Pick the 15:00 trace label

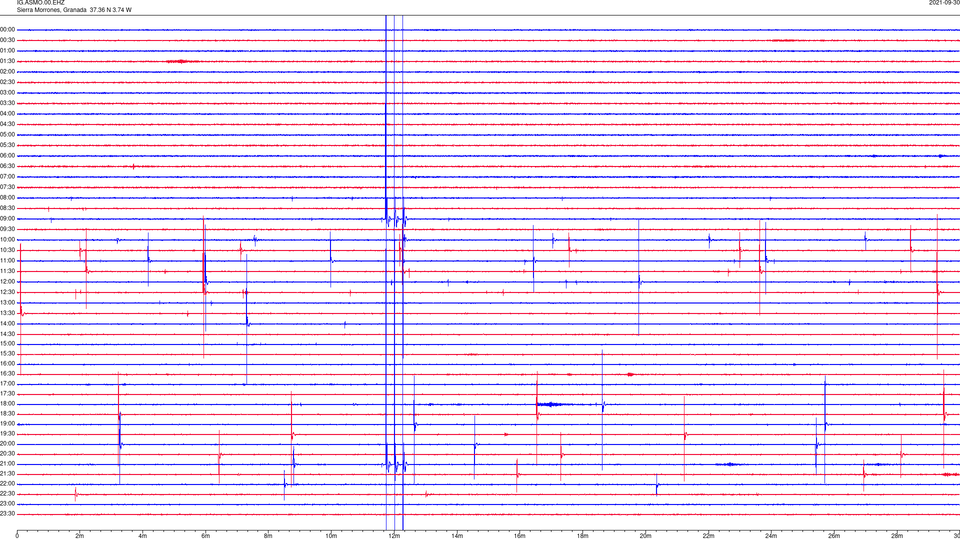tap(7, 344)
